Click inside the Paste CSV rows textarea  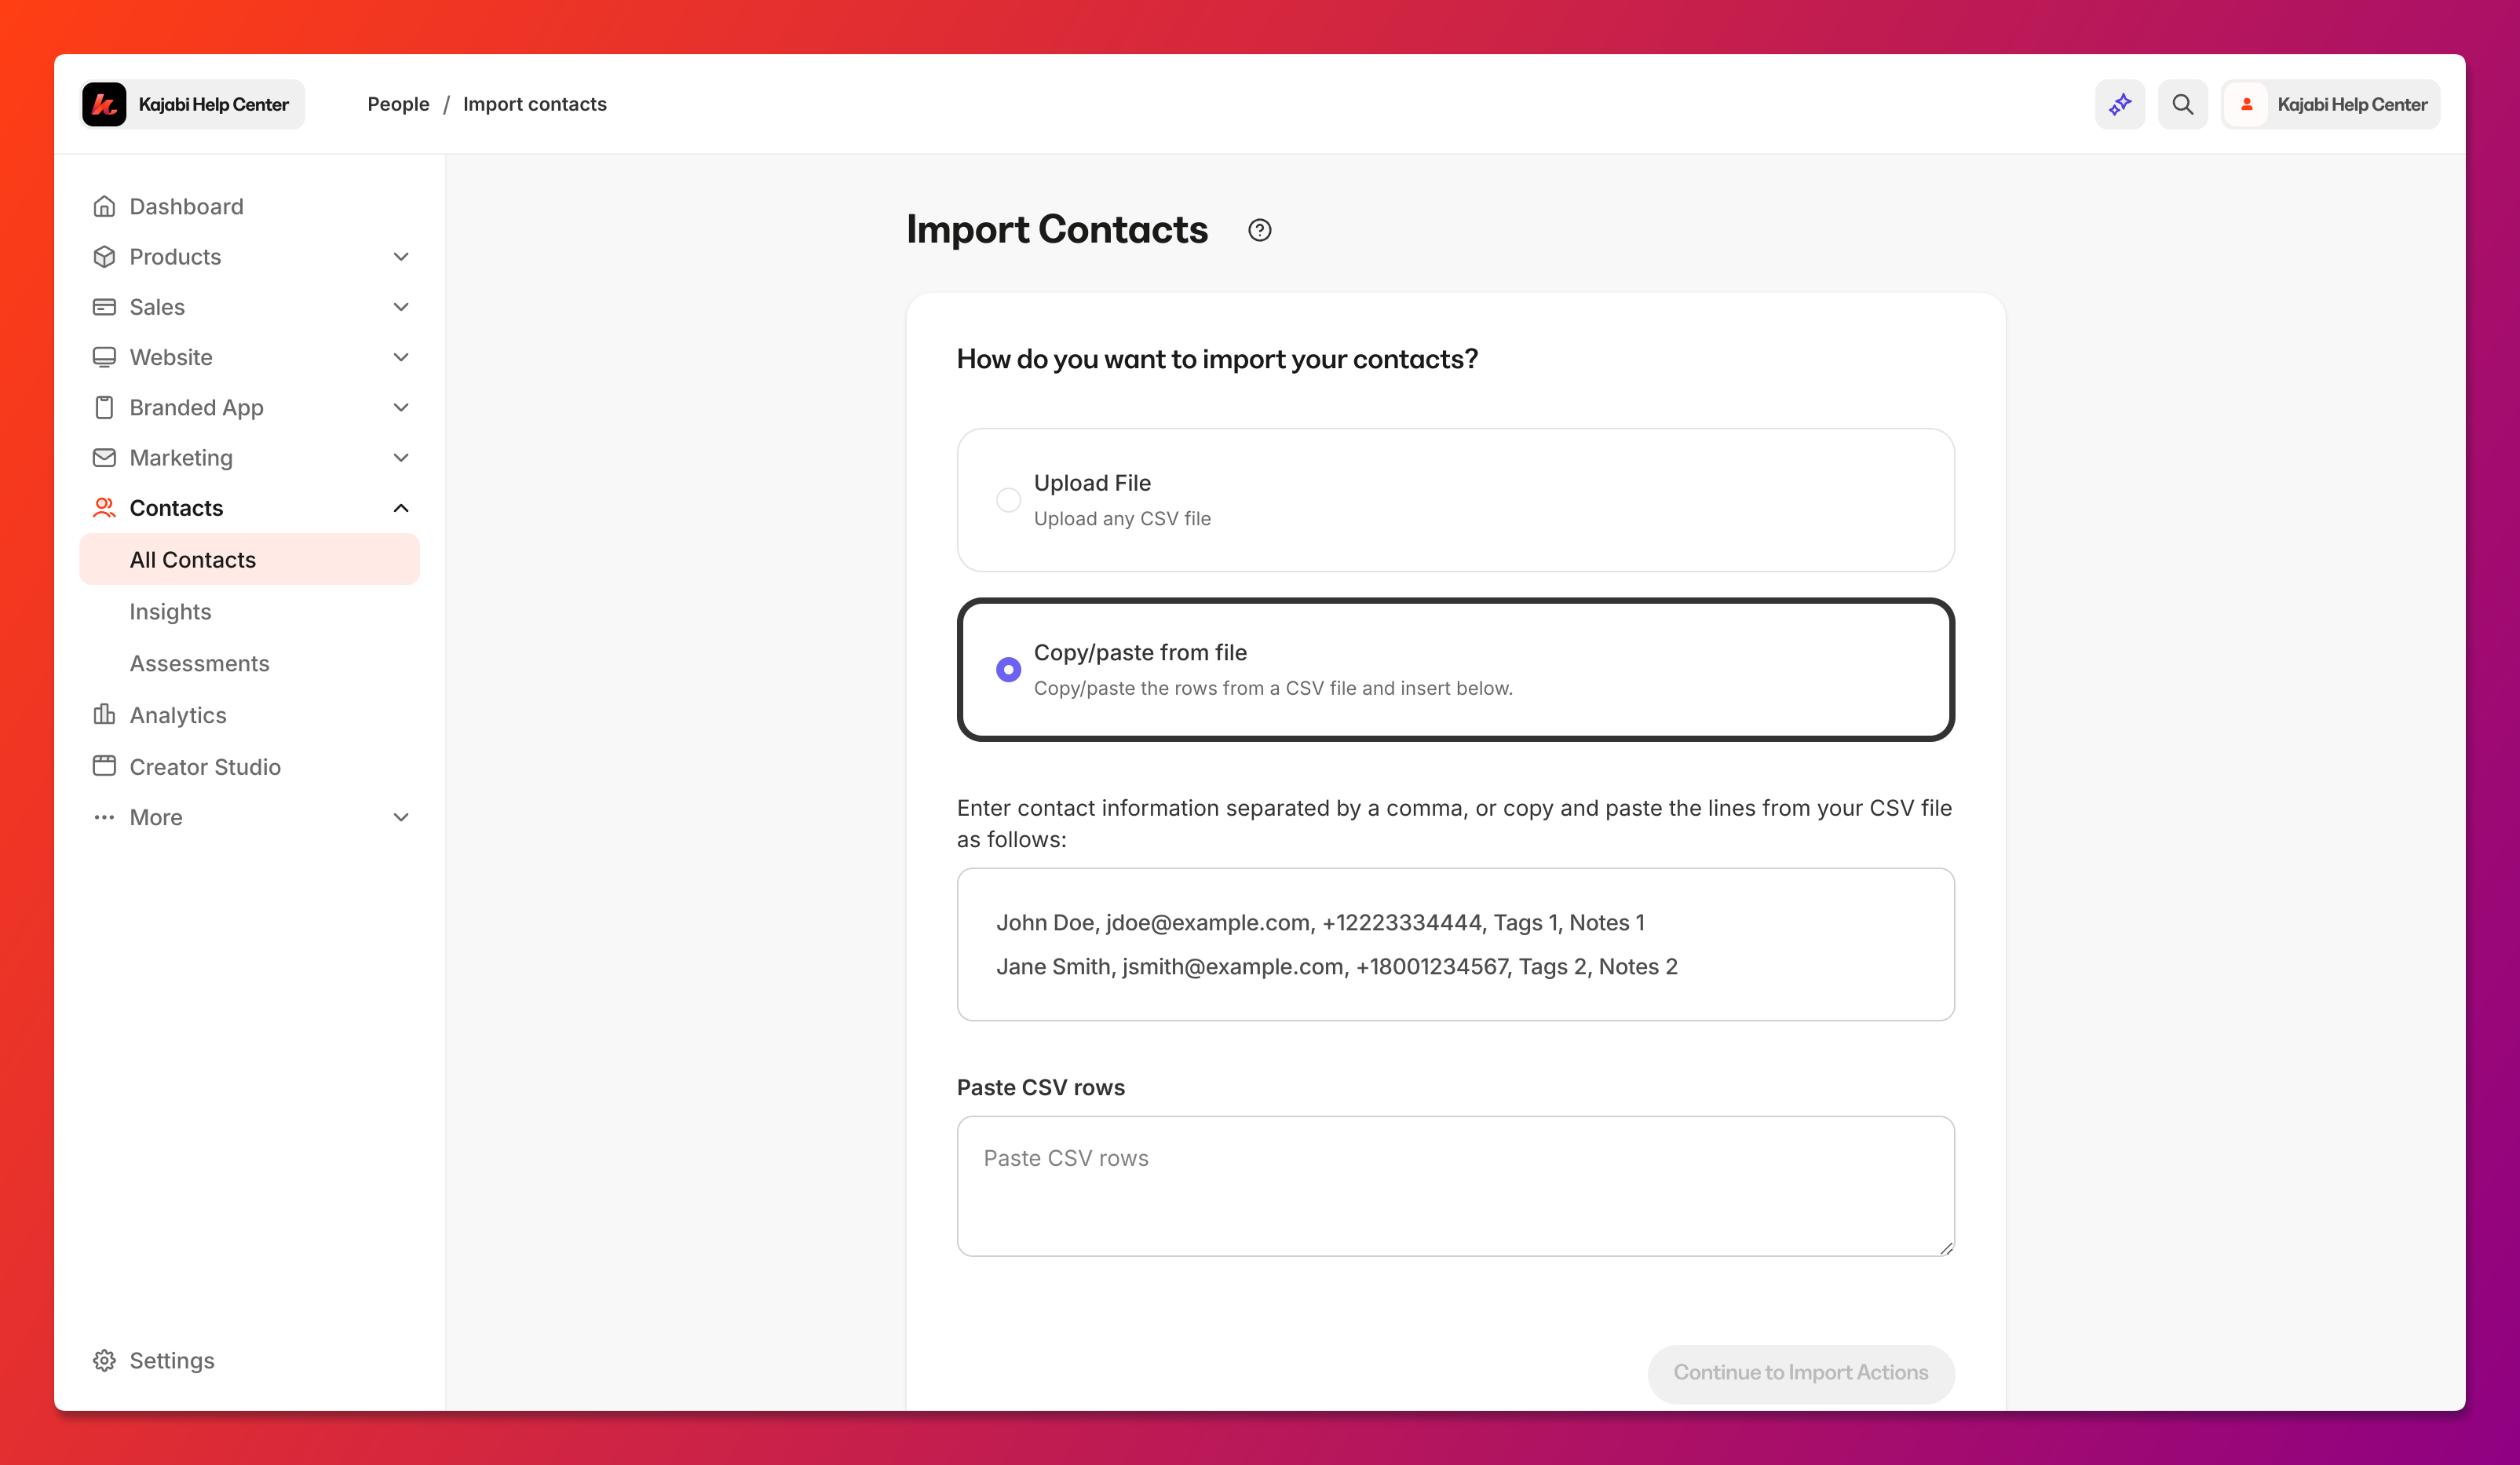(1455, 1186)
